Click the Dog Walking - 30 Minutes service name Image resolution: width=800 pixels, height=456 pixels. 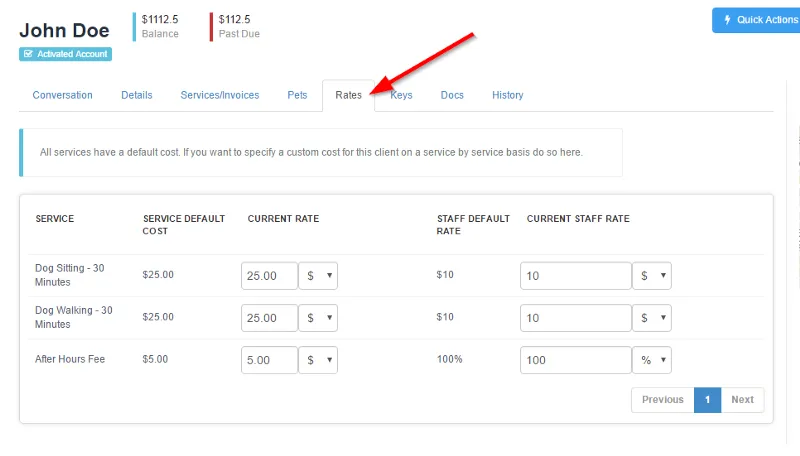[x=73, y=317]
